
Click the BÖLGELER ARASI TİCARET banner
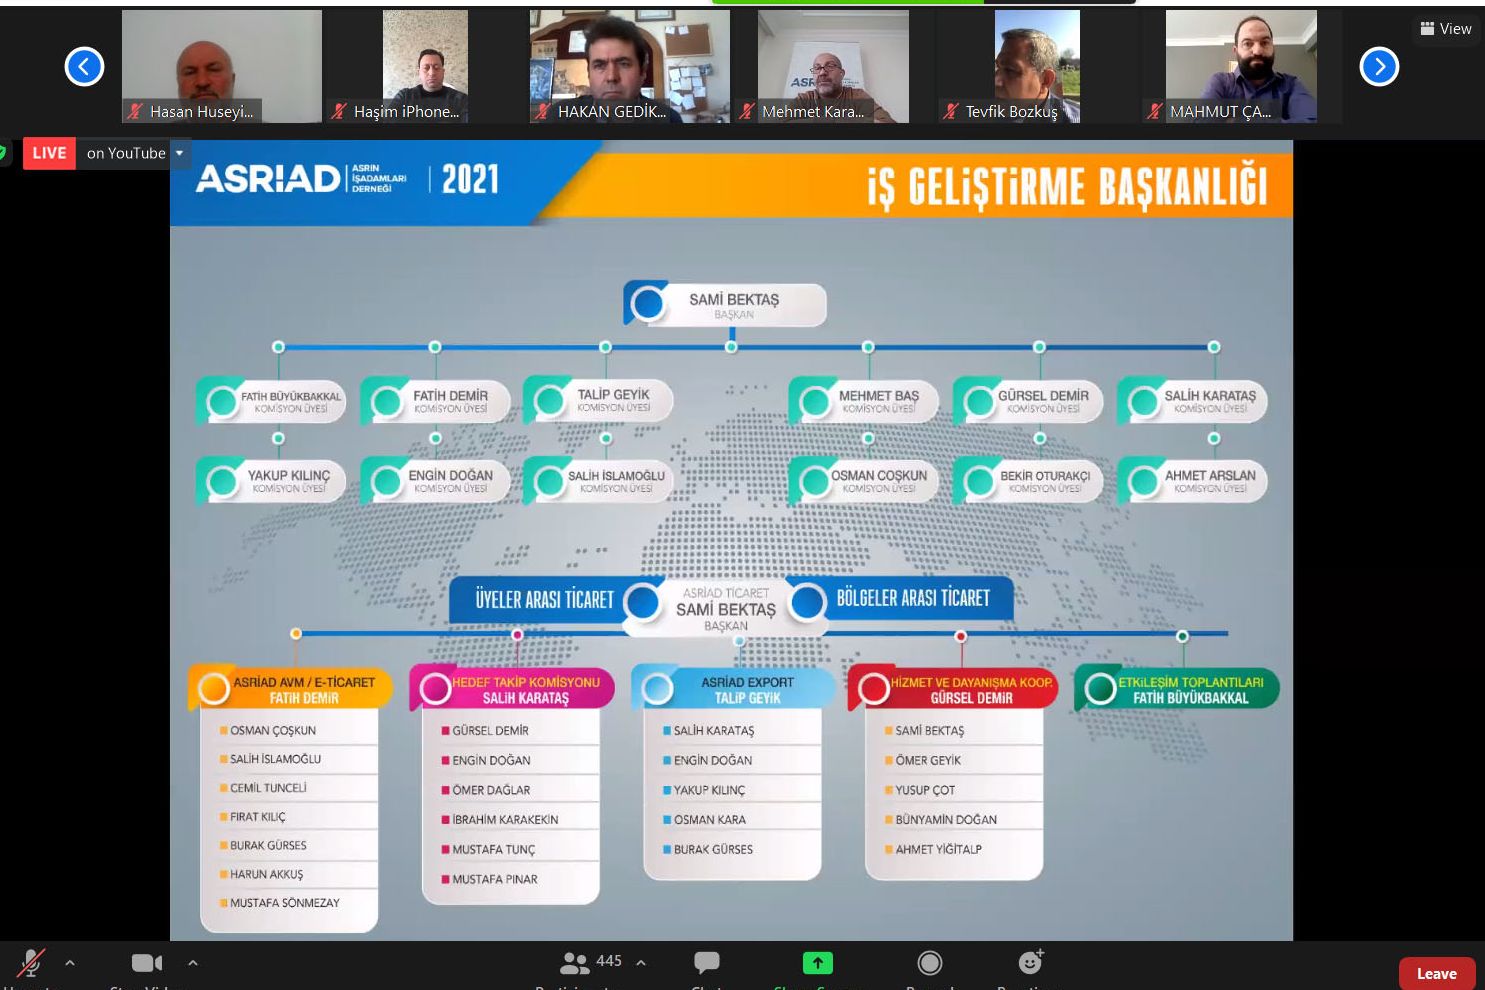(913, 598)
